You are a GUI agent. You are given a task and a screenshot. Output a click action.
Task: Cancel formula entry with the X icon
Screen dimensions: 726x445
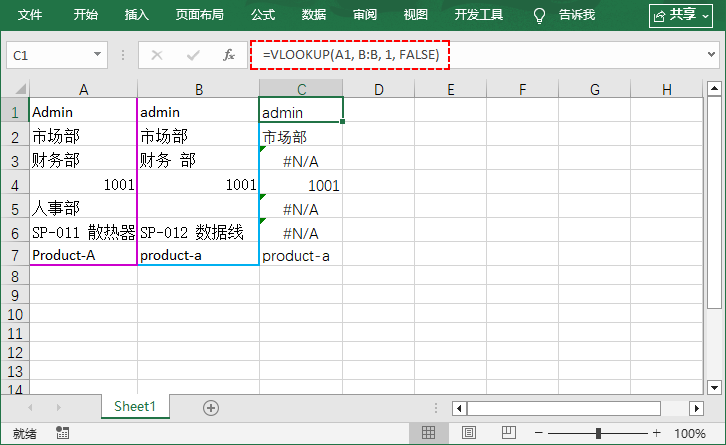tap(157, 56)
